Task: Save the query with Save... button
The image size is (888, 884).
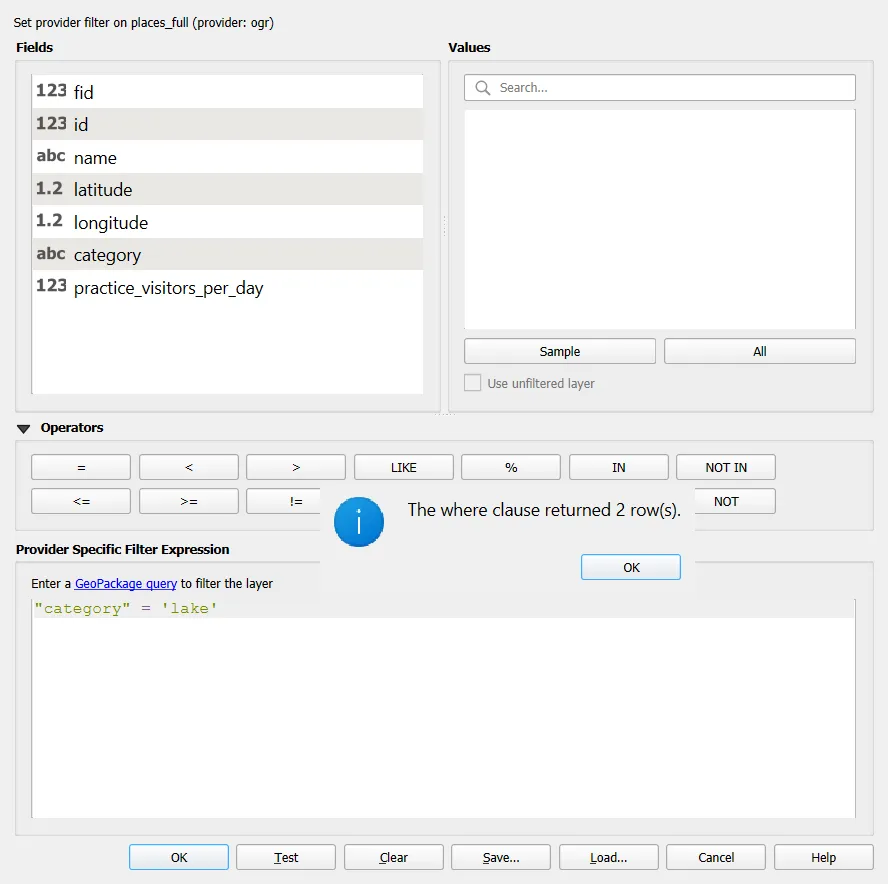Action: coord(501,857)
